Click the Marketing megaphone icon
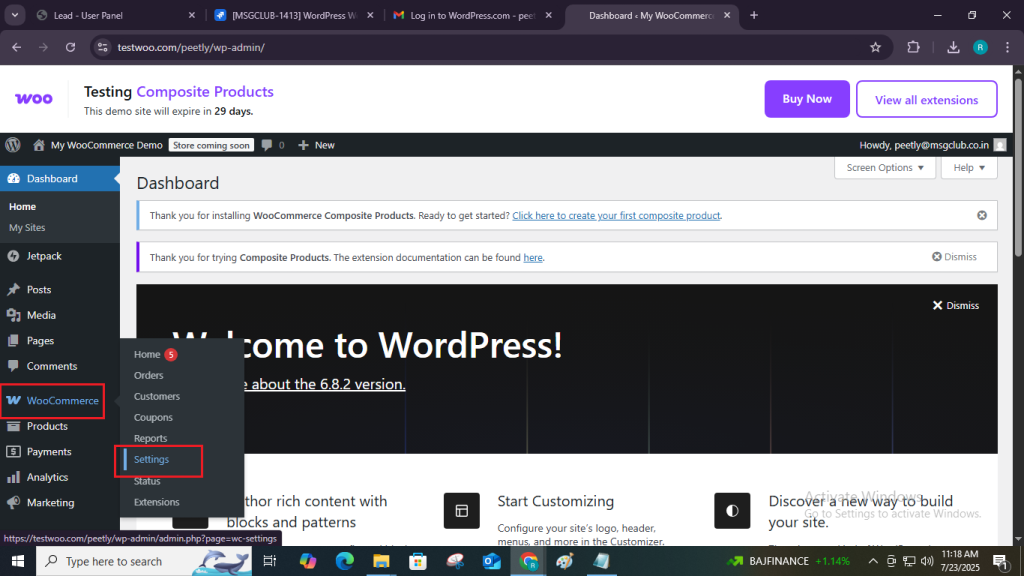1024x576 pixels. coord(14,502)
